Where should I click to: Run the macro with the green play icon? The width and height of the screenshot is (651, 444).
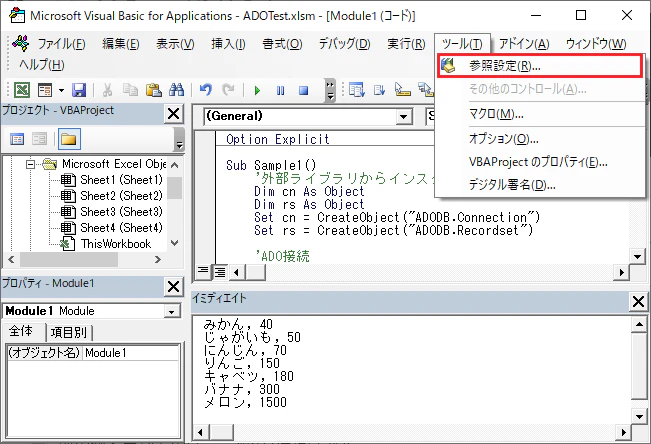tap(257, 90)
